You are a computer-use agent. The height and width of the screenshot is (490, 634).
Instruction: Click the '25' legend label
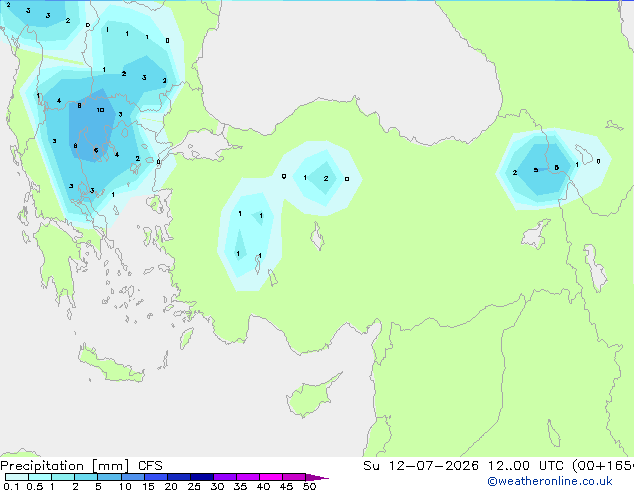point(194,486)
